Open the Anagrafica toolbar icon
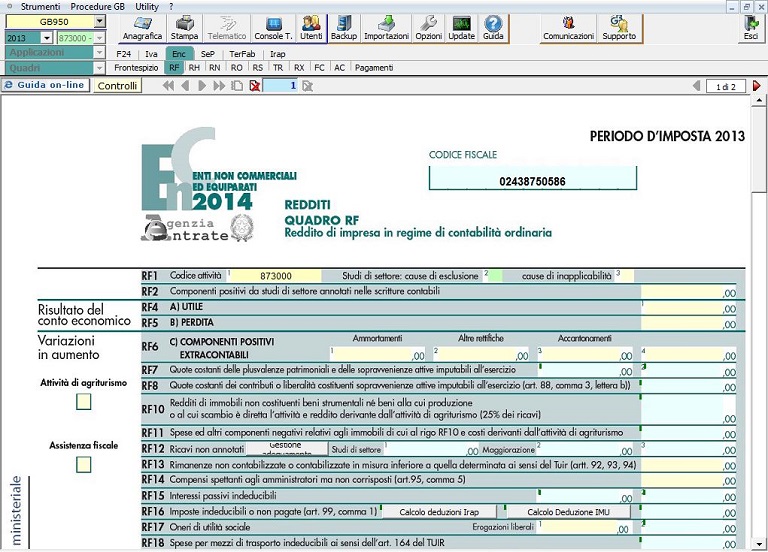Screen dimensions: 768x552 pos(142,28)
